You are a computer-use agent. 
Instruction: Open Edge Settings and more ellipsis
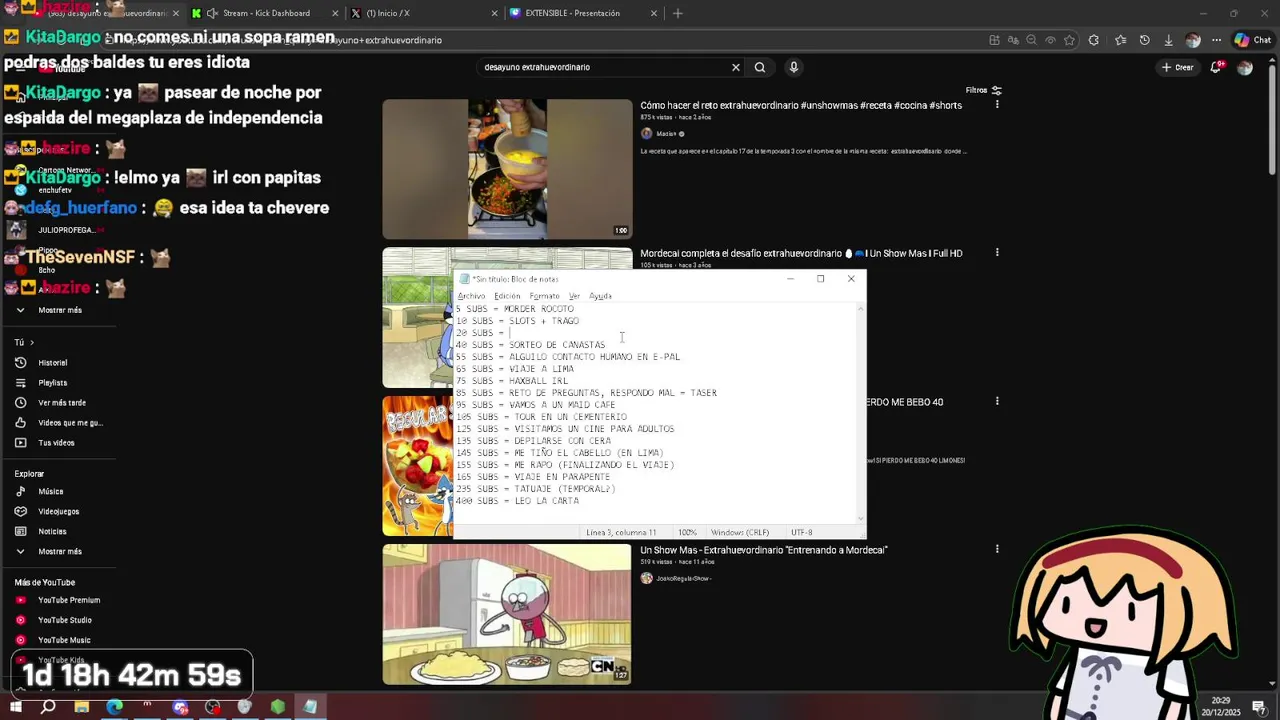(x=1216, y=40)
